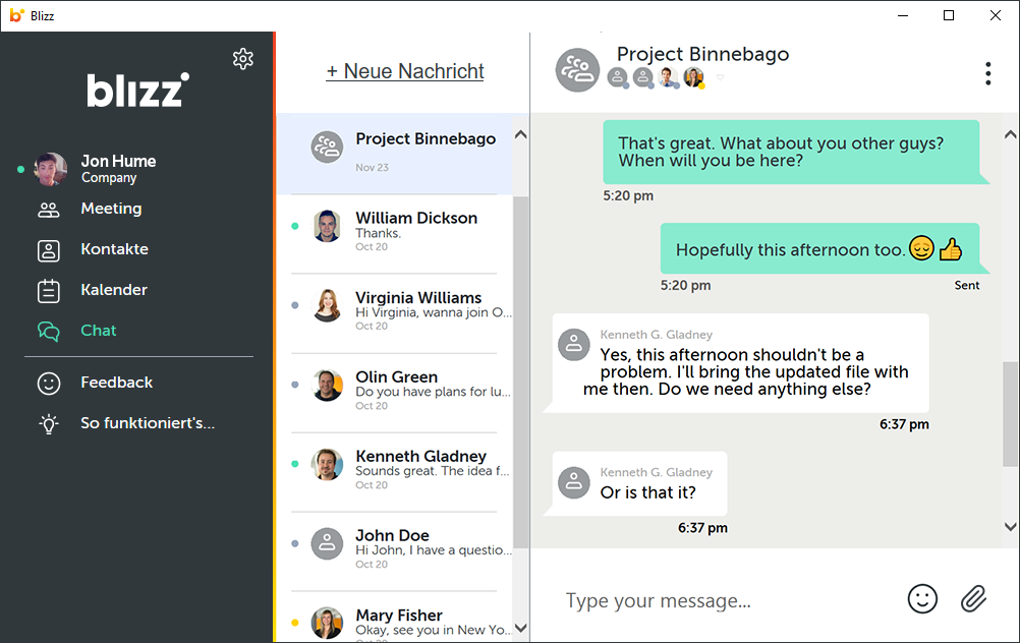The width and height of the screenshot is (1020, 643).
Task: Focus the Type your message field
Action: 720,600
